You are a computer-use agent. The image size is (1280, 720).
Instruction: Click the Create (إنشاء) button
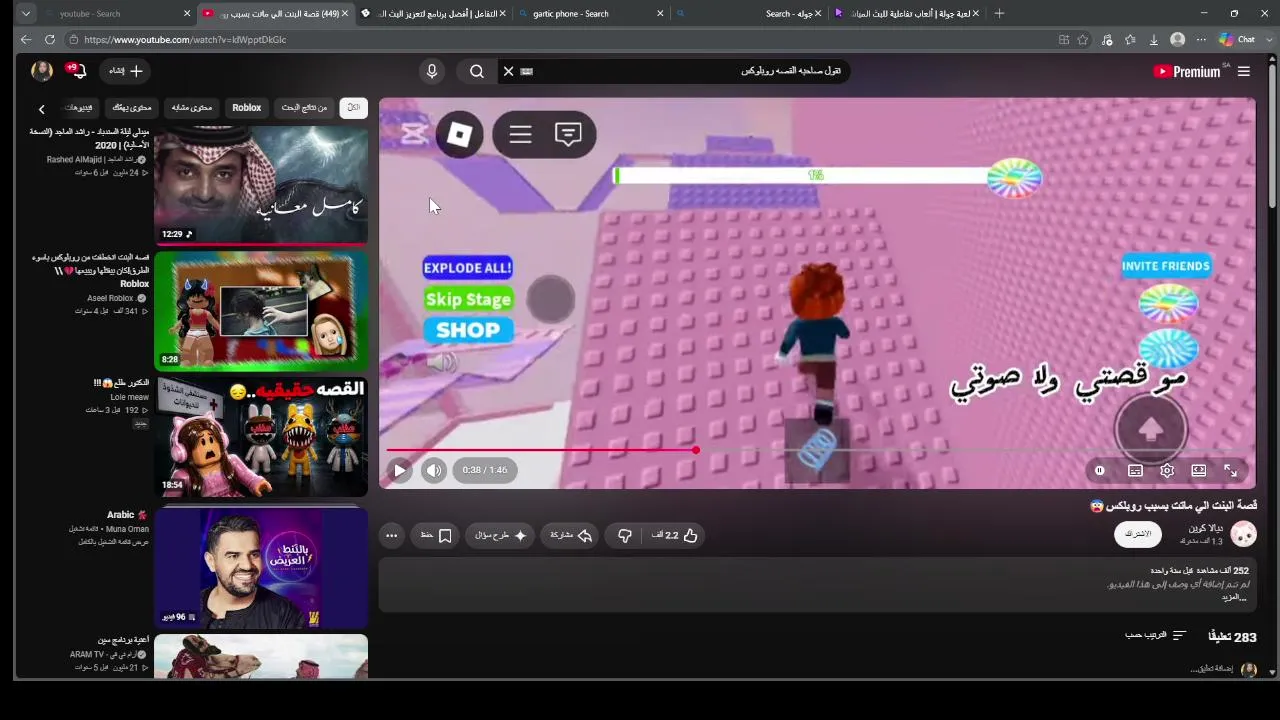[126, 71]
